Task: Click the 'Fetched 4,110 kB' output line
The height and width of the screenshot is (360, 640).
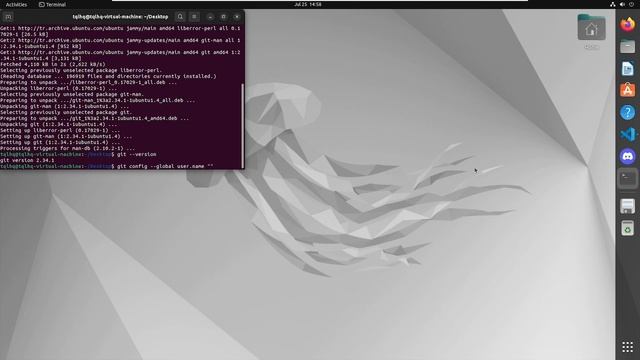Action: coord(53,64)
